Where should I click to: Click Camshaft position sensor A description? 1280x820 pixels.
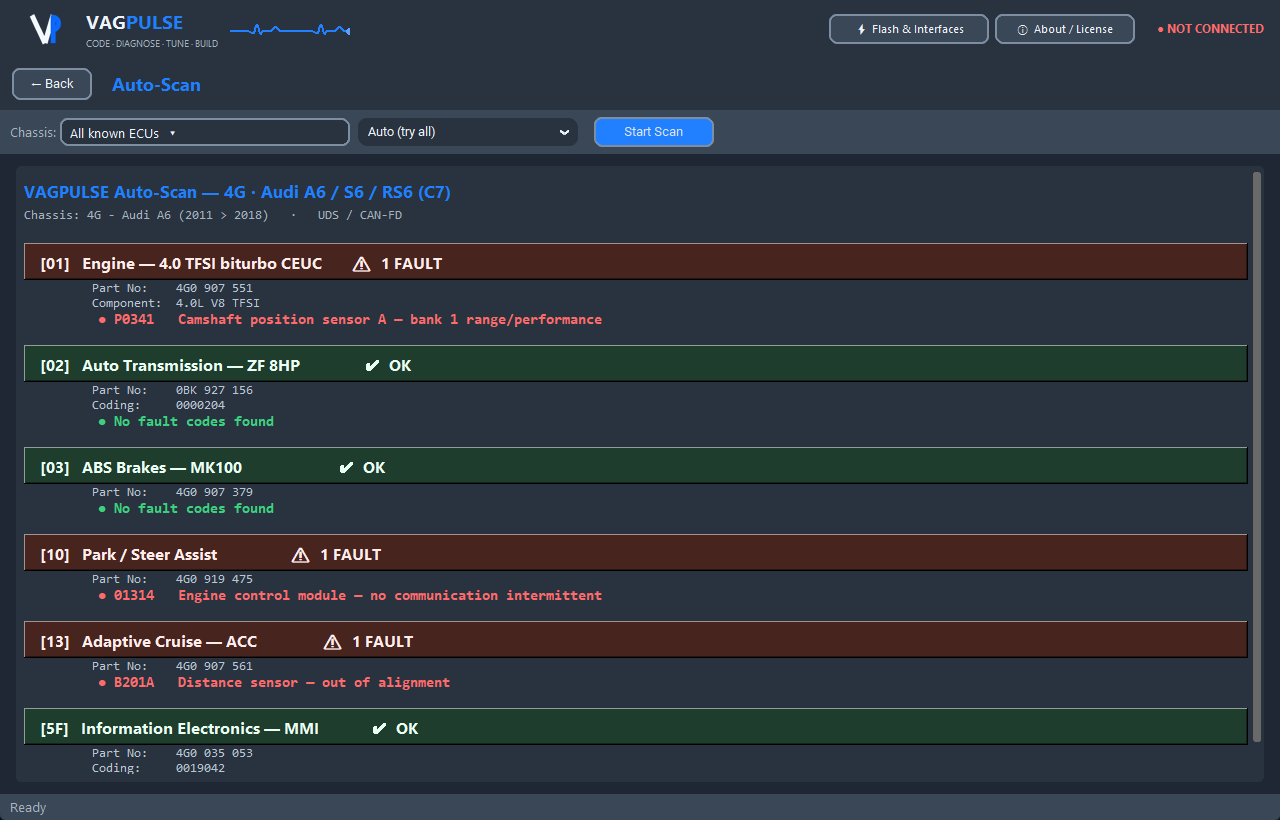coord(390,320)
